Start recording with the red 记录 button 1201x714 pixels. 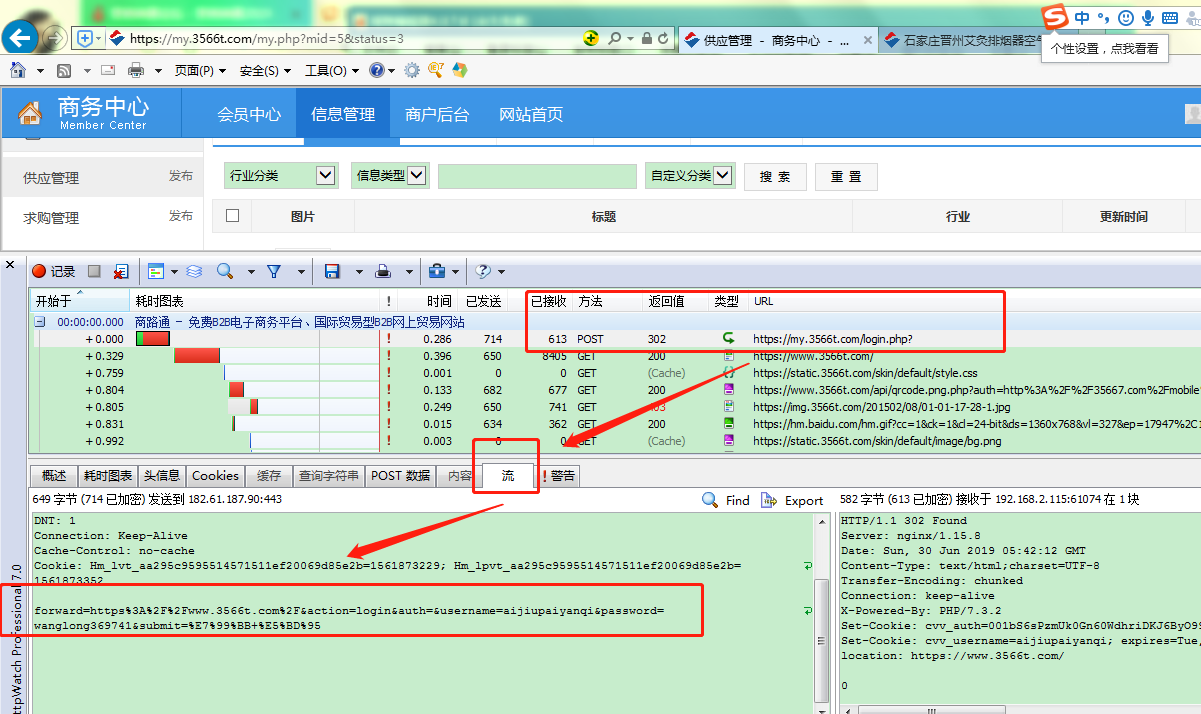pyautogui.click(x=53, y=271)
